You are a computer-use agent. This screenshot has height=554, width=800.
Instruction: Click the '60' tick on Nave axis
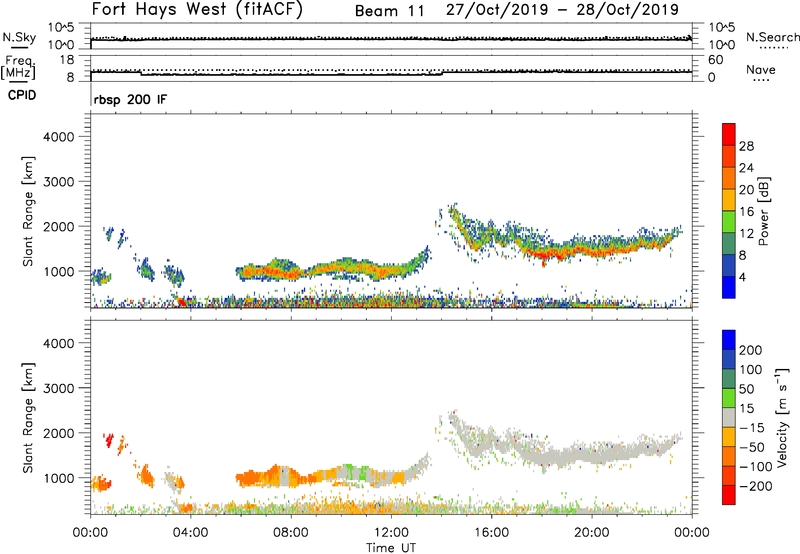click(715, 60)
